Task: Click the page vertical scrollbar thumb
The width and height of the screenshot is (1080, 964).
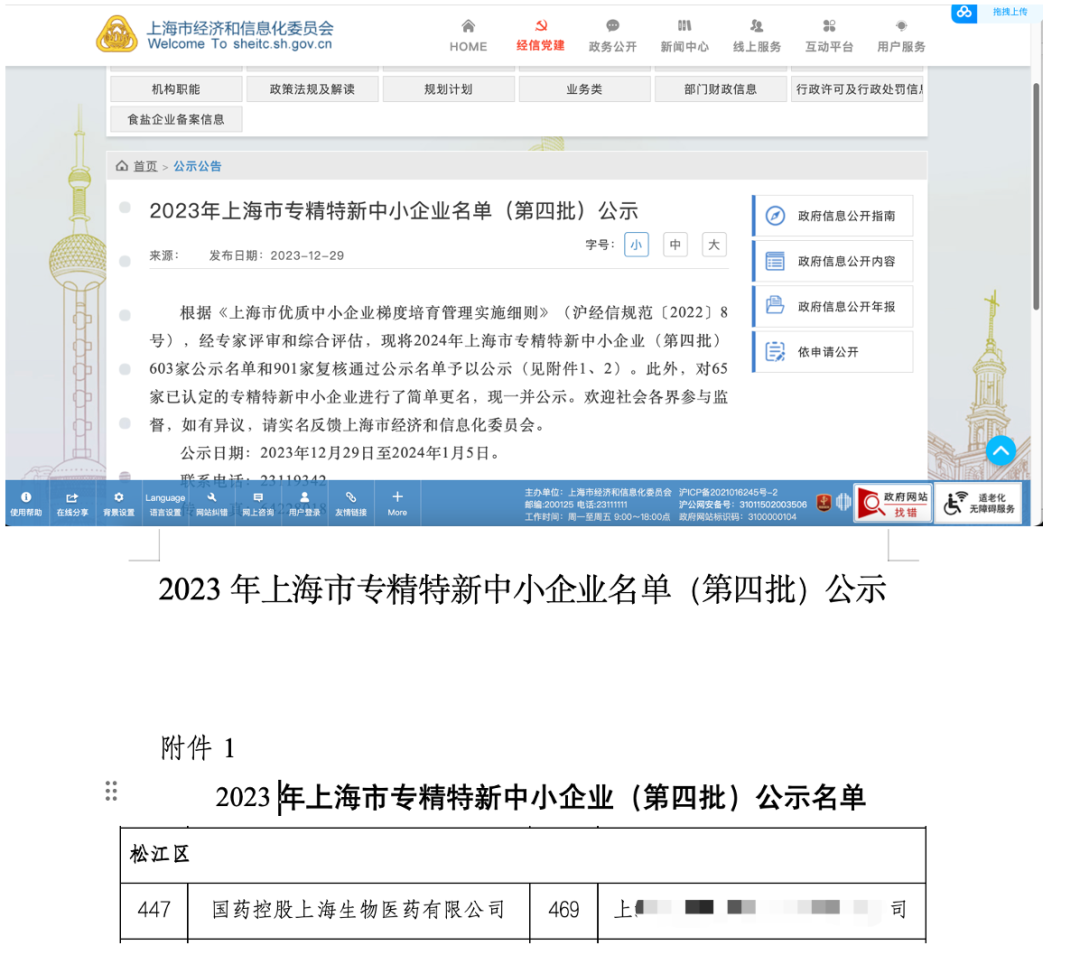Action: [x=1036, y=196]
